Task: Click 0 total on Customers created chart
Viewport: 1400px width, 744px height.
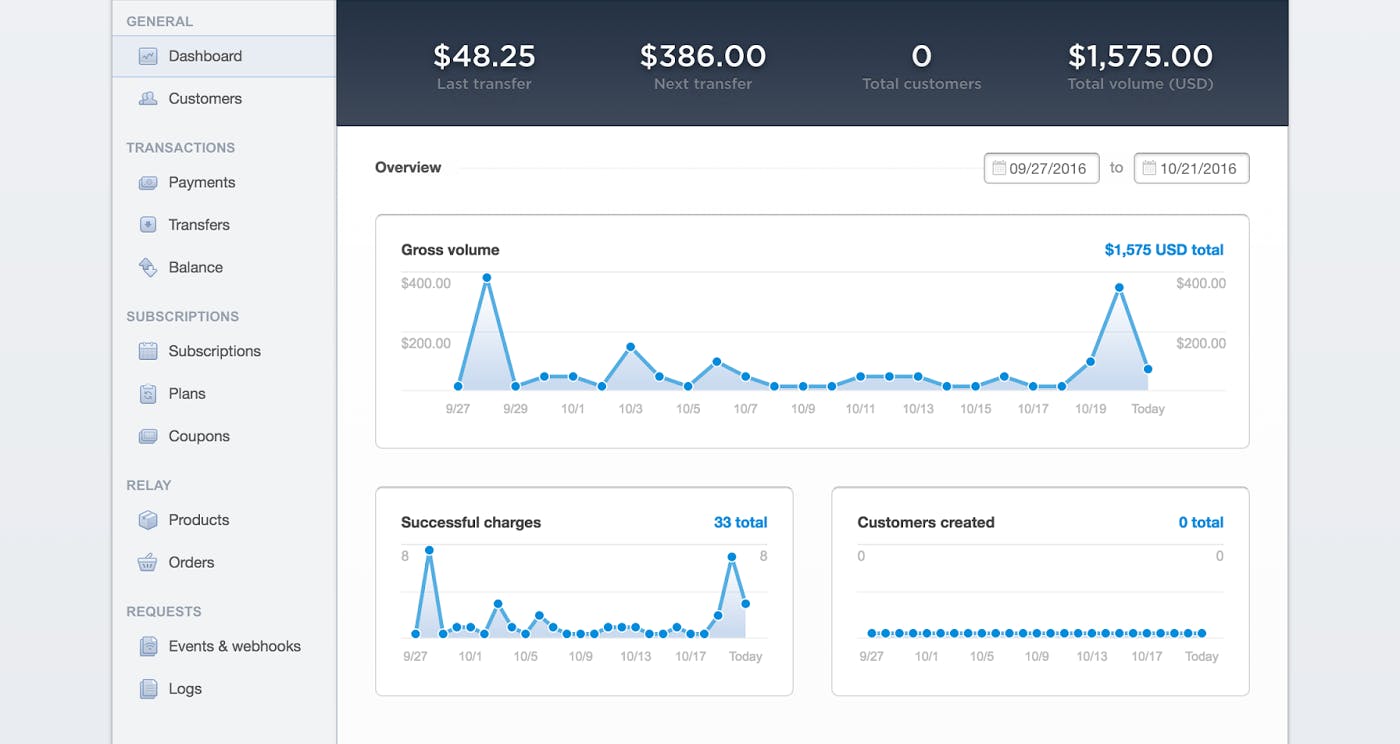Action: pos(1201,521)
